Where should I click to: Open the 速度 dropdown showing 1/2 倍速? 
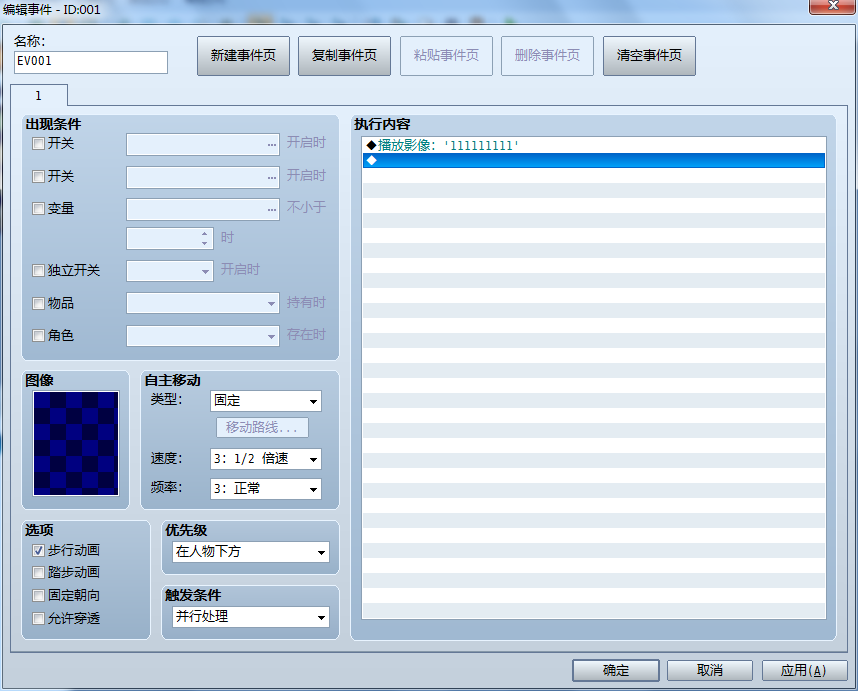click(x=266, y=459)
